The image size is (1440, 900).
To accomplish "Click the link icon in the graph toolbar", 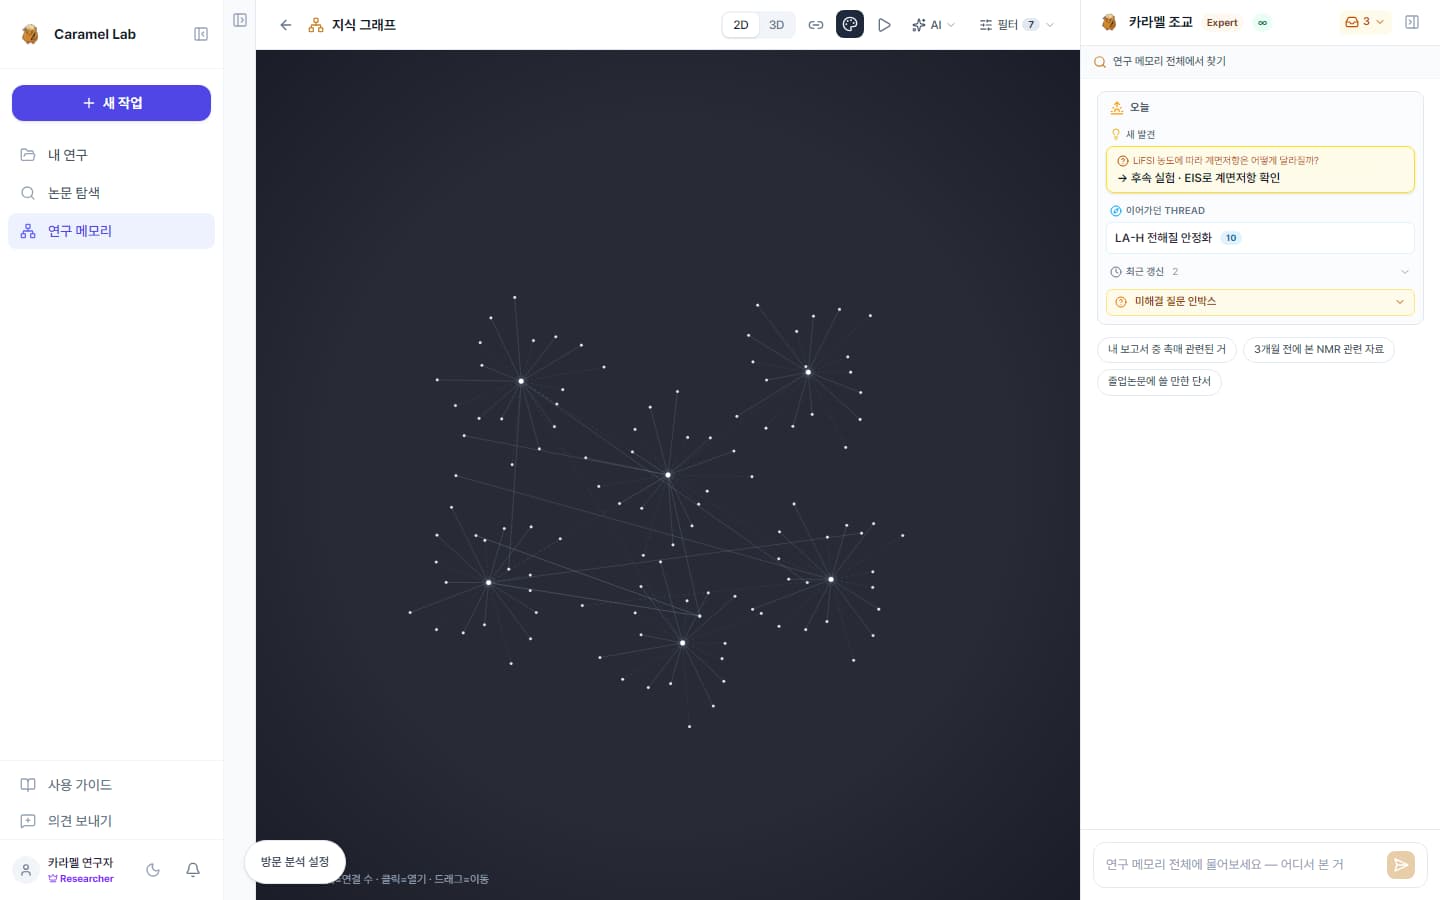I will (x=816, y=25).
